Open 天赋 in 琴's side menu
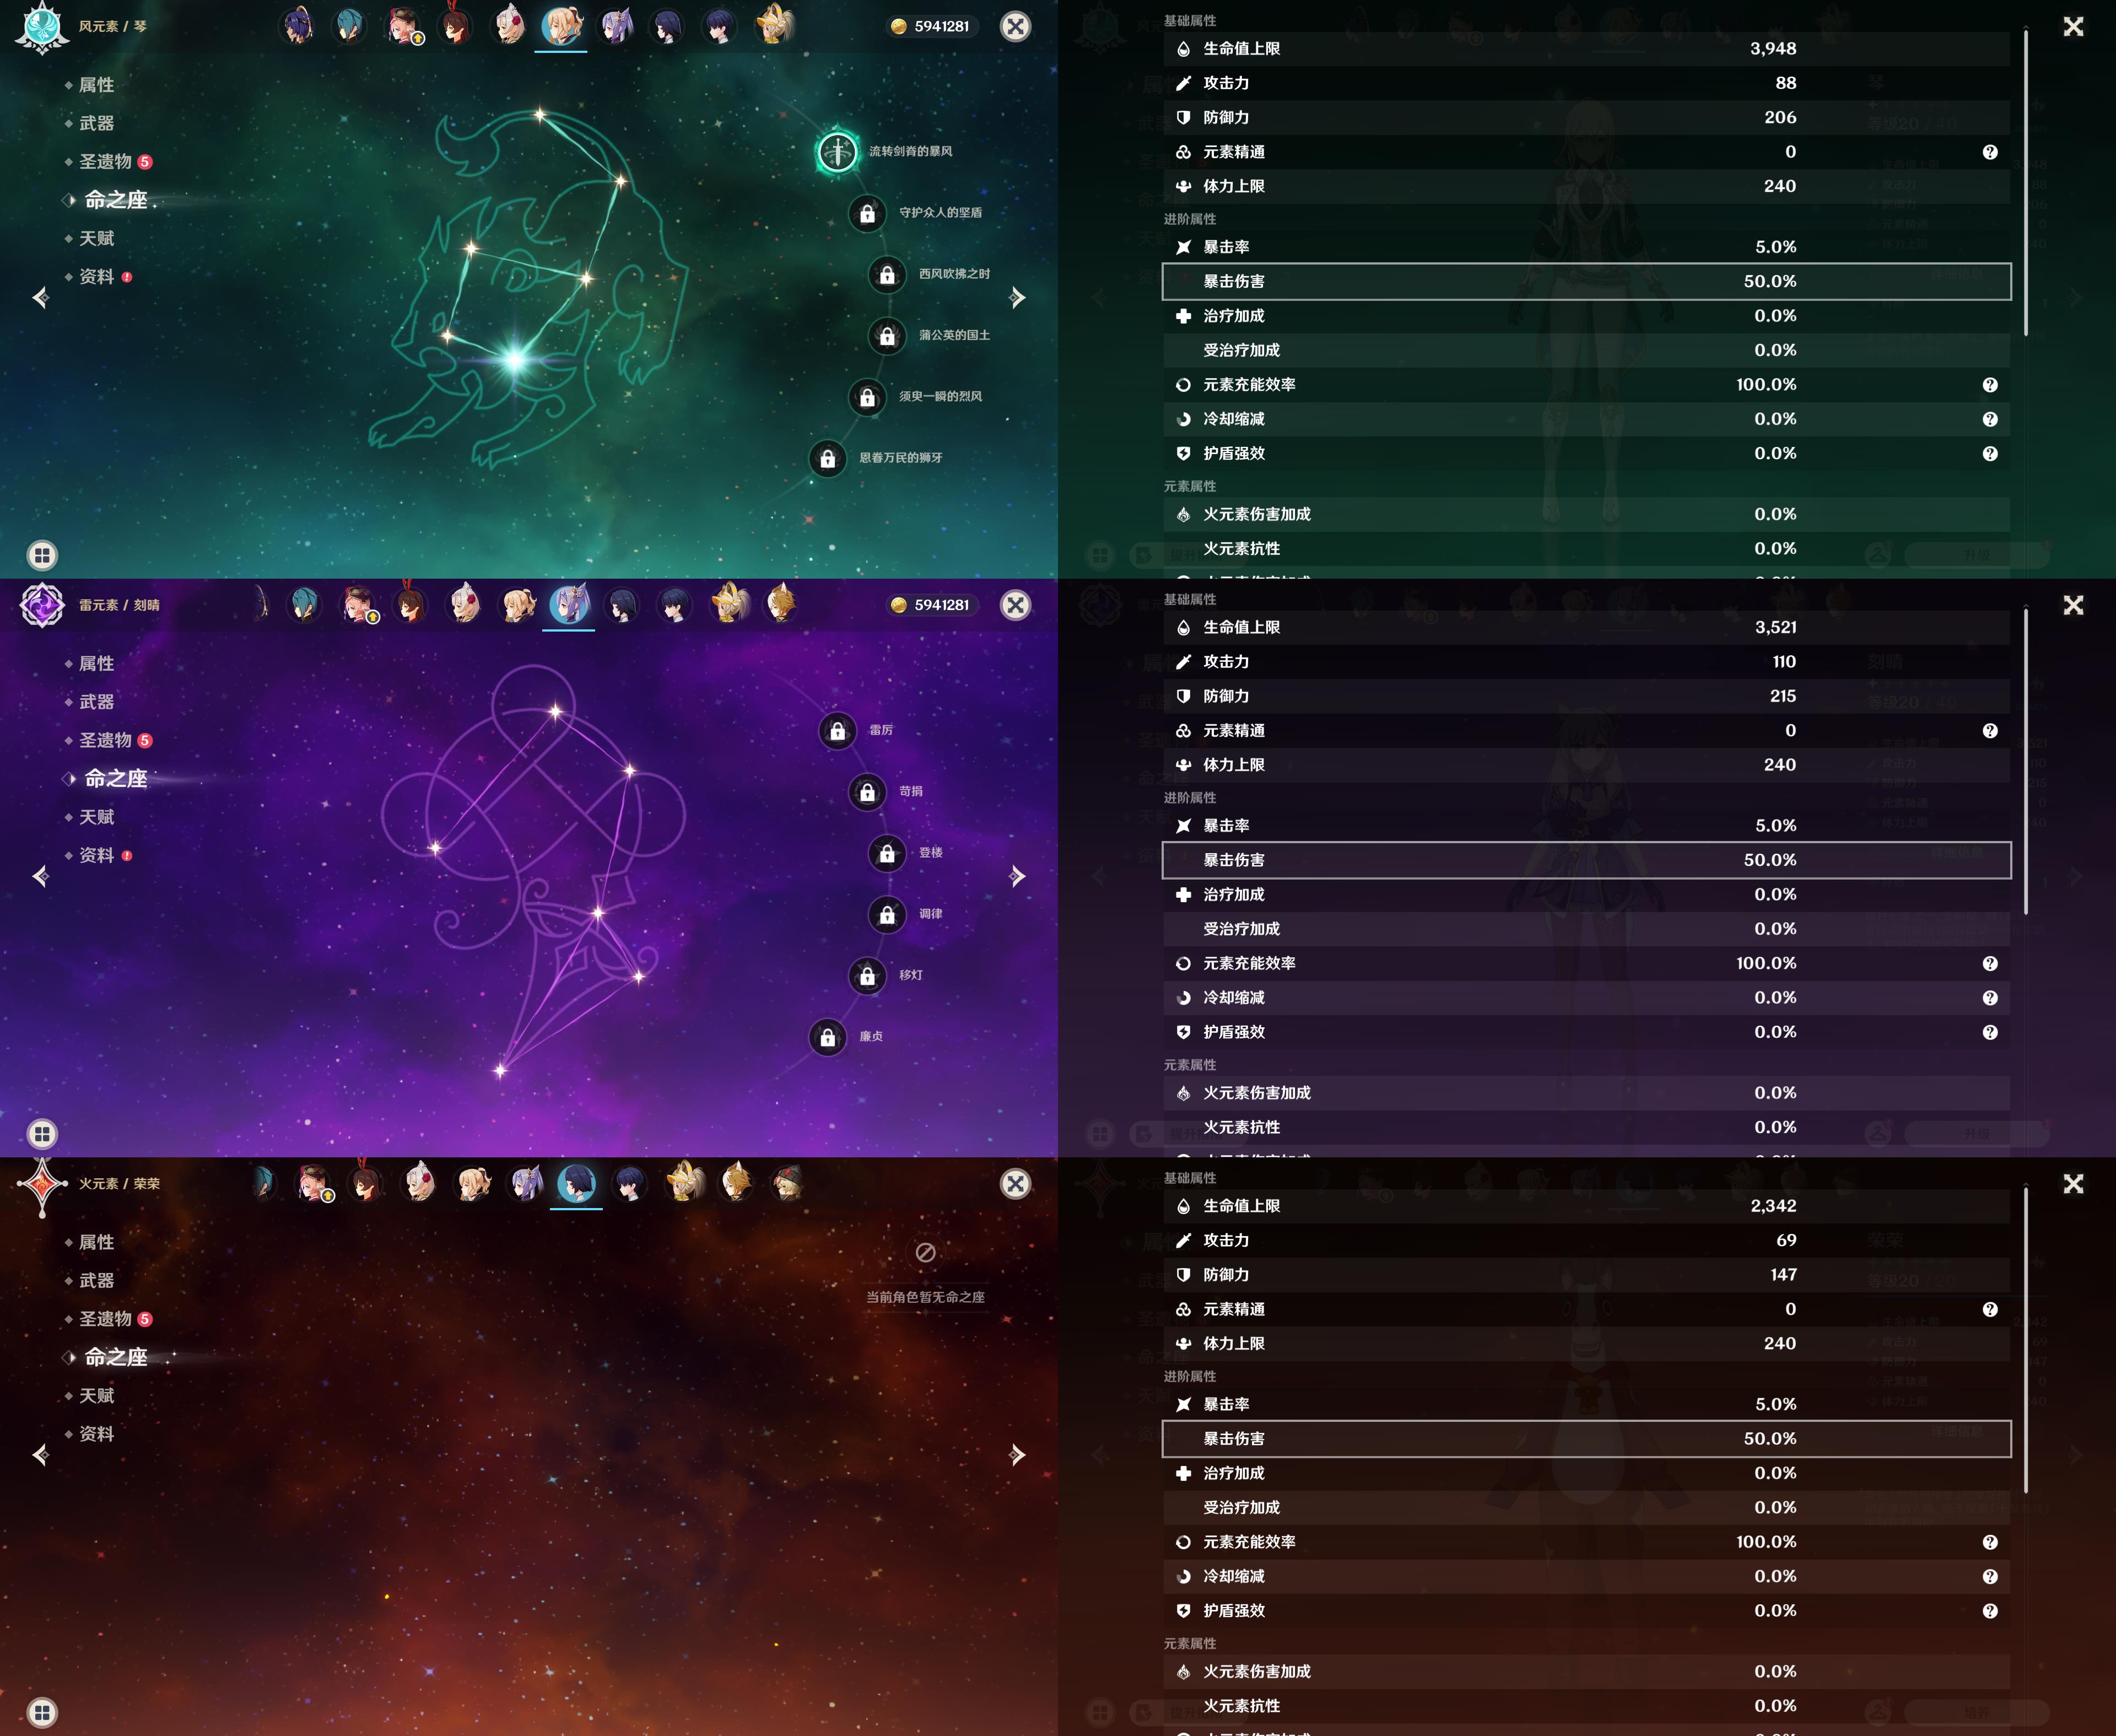Image resolution: width=2116 pixels, height=1736 pixels. [x=96, y=238]
